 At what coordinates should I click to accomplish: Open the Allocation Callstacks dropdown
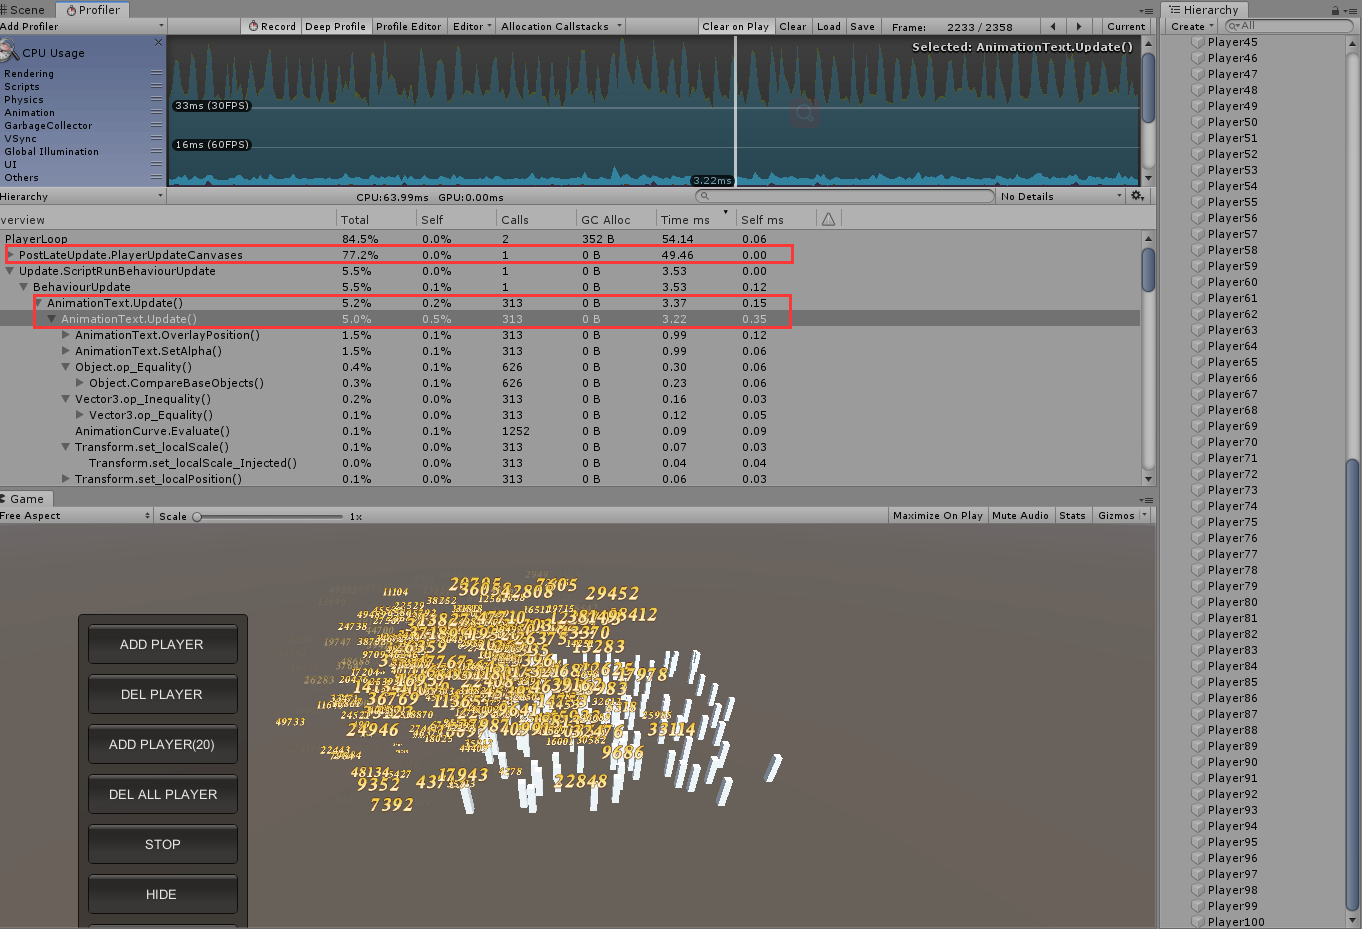[560, 27]
